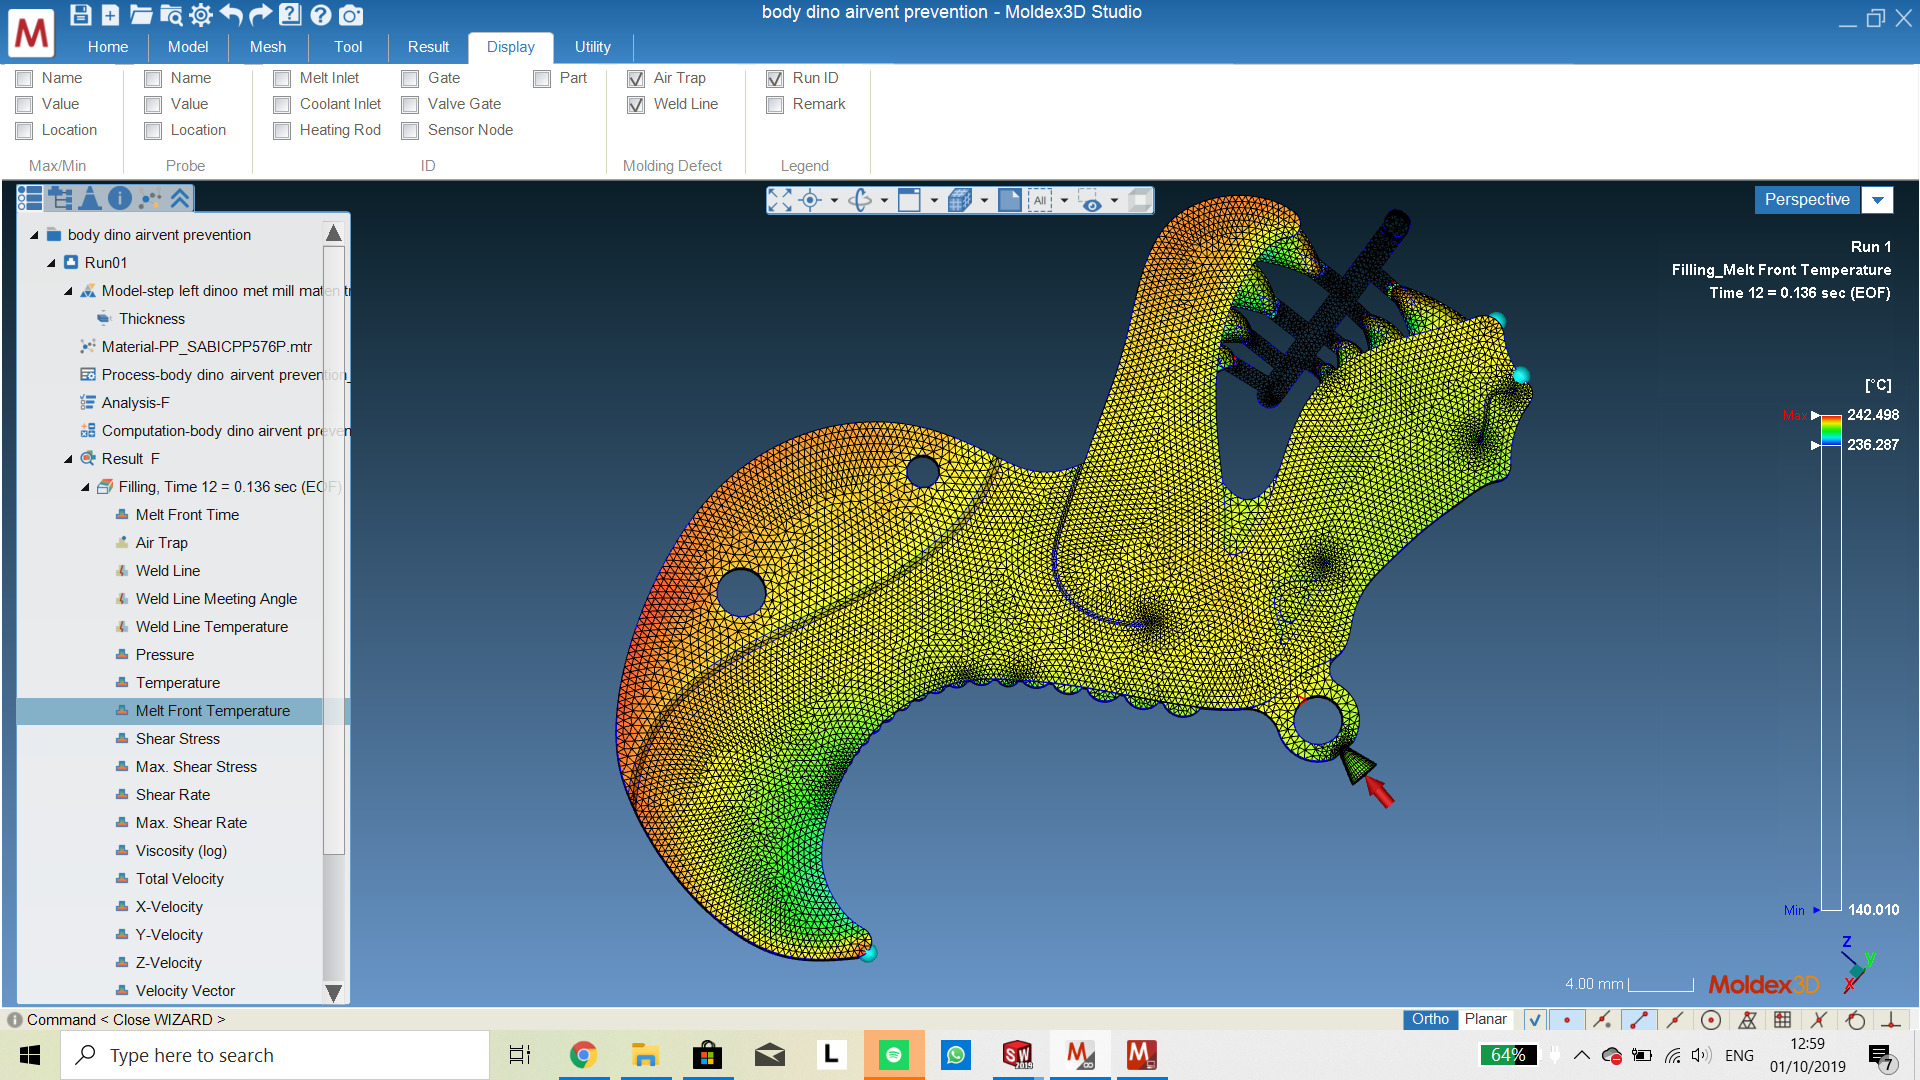The width and height of the screenshot is (1920, 1080).
Task: Enable the Gate checkbox in ID group
Action: coord(410,78)
